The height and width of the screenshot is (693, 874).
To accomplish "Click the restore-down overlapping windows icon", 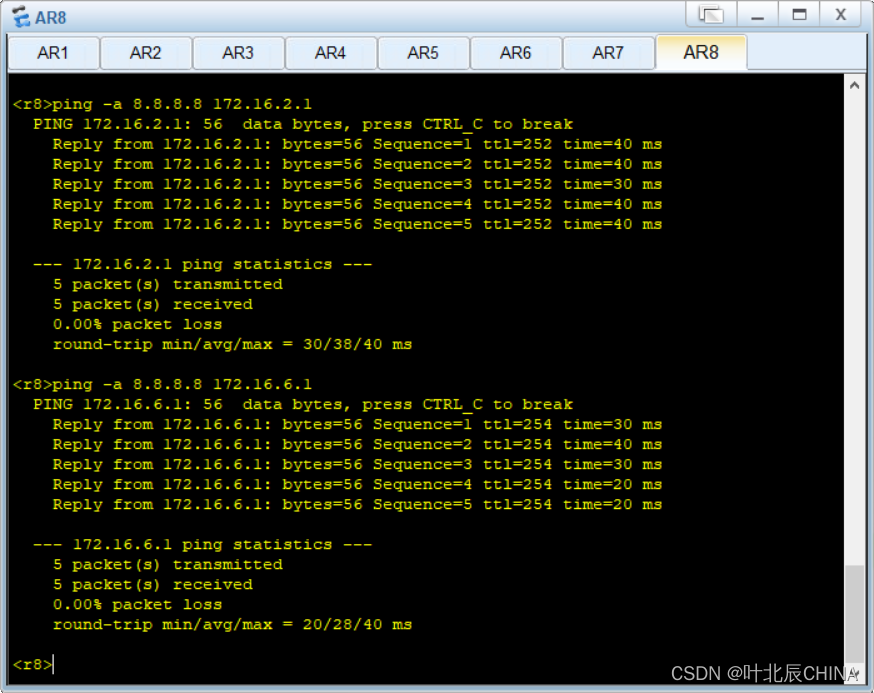I will [712, 14].
